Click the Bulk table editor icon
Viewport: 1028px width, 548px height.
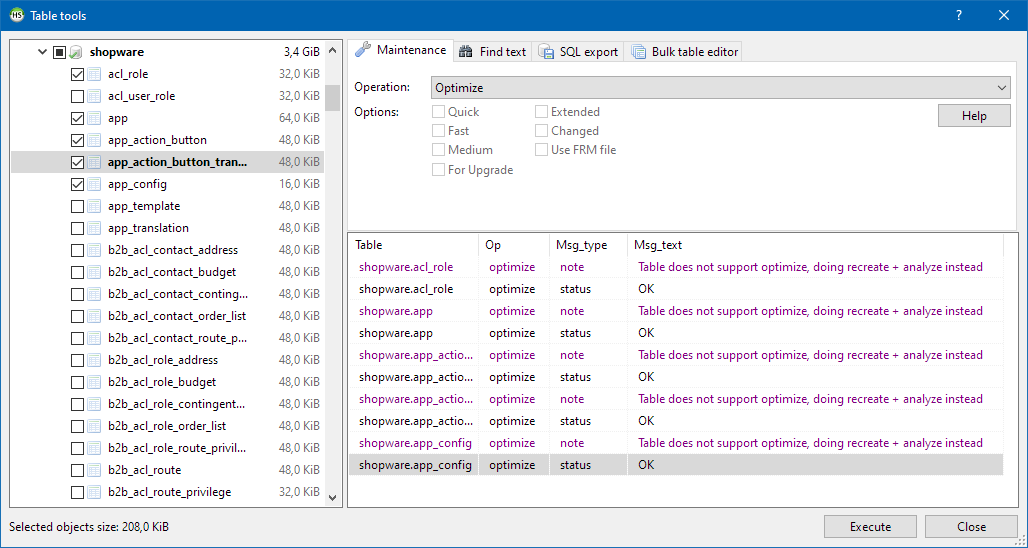coord(638,52)
